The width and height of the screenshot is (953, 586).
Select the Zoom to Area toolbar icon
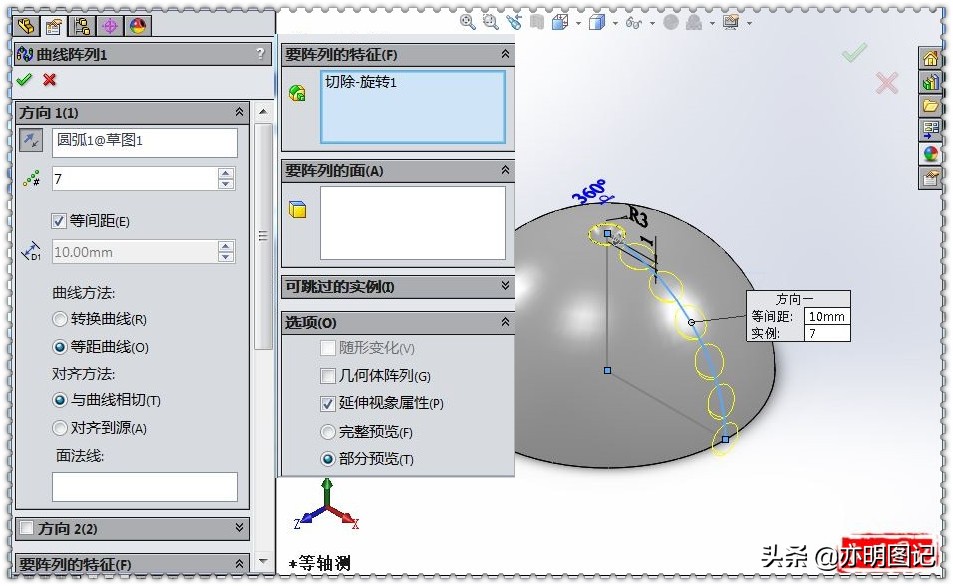tap(488, 22)
